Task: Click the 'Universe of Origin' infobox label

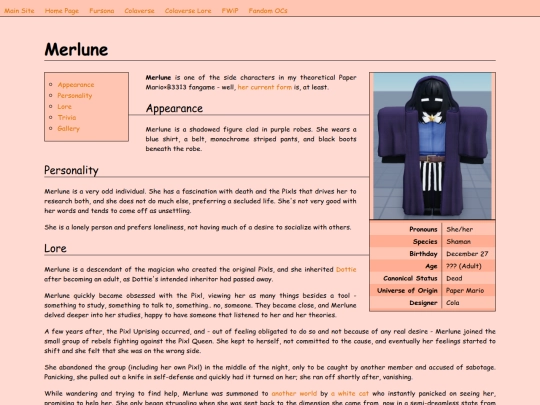Action: click(x=407, y=291)
